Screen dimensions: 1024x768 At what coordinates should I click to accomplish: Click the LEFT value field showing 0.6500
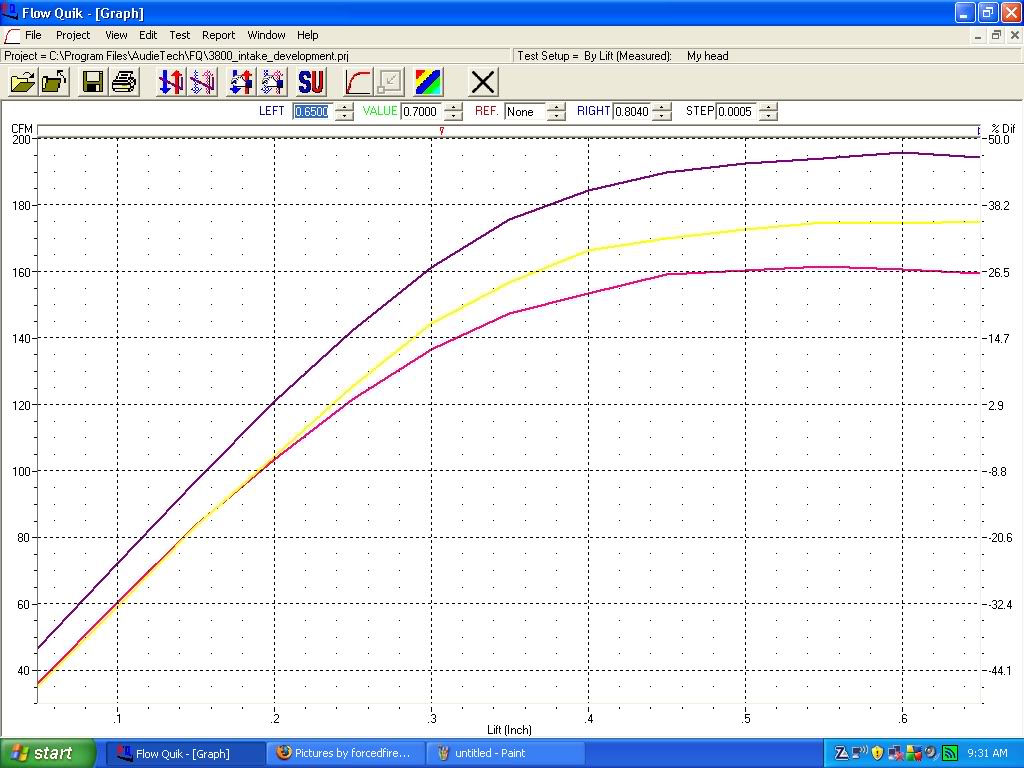click(312, 112)
